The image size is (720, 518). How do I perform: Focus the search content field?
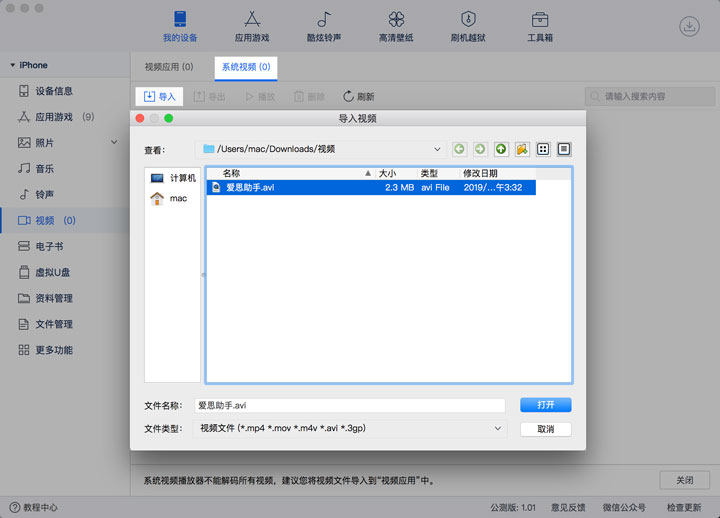point(650,96)
